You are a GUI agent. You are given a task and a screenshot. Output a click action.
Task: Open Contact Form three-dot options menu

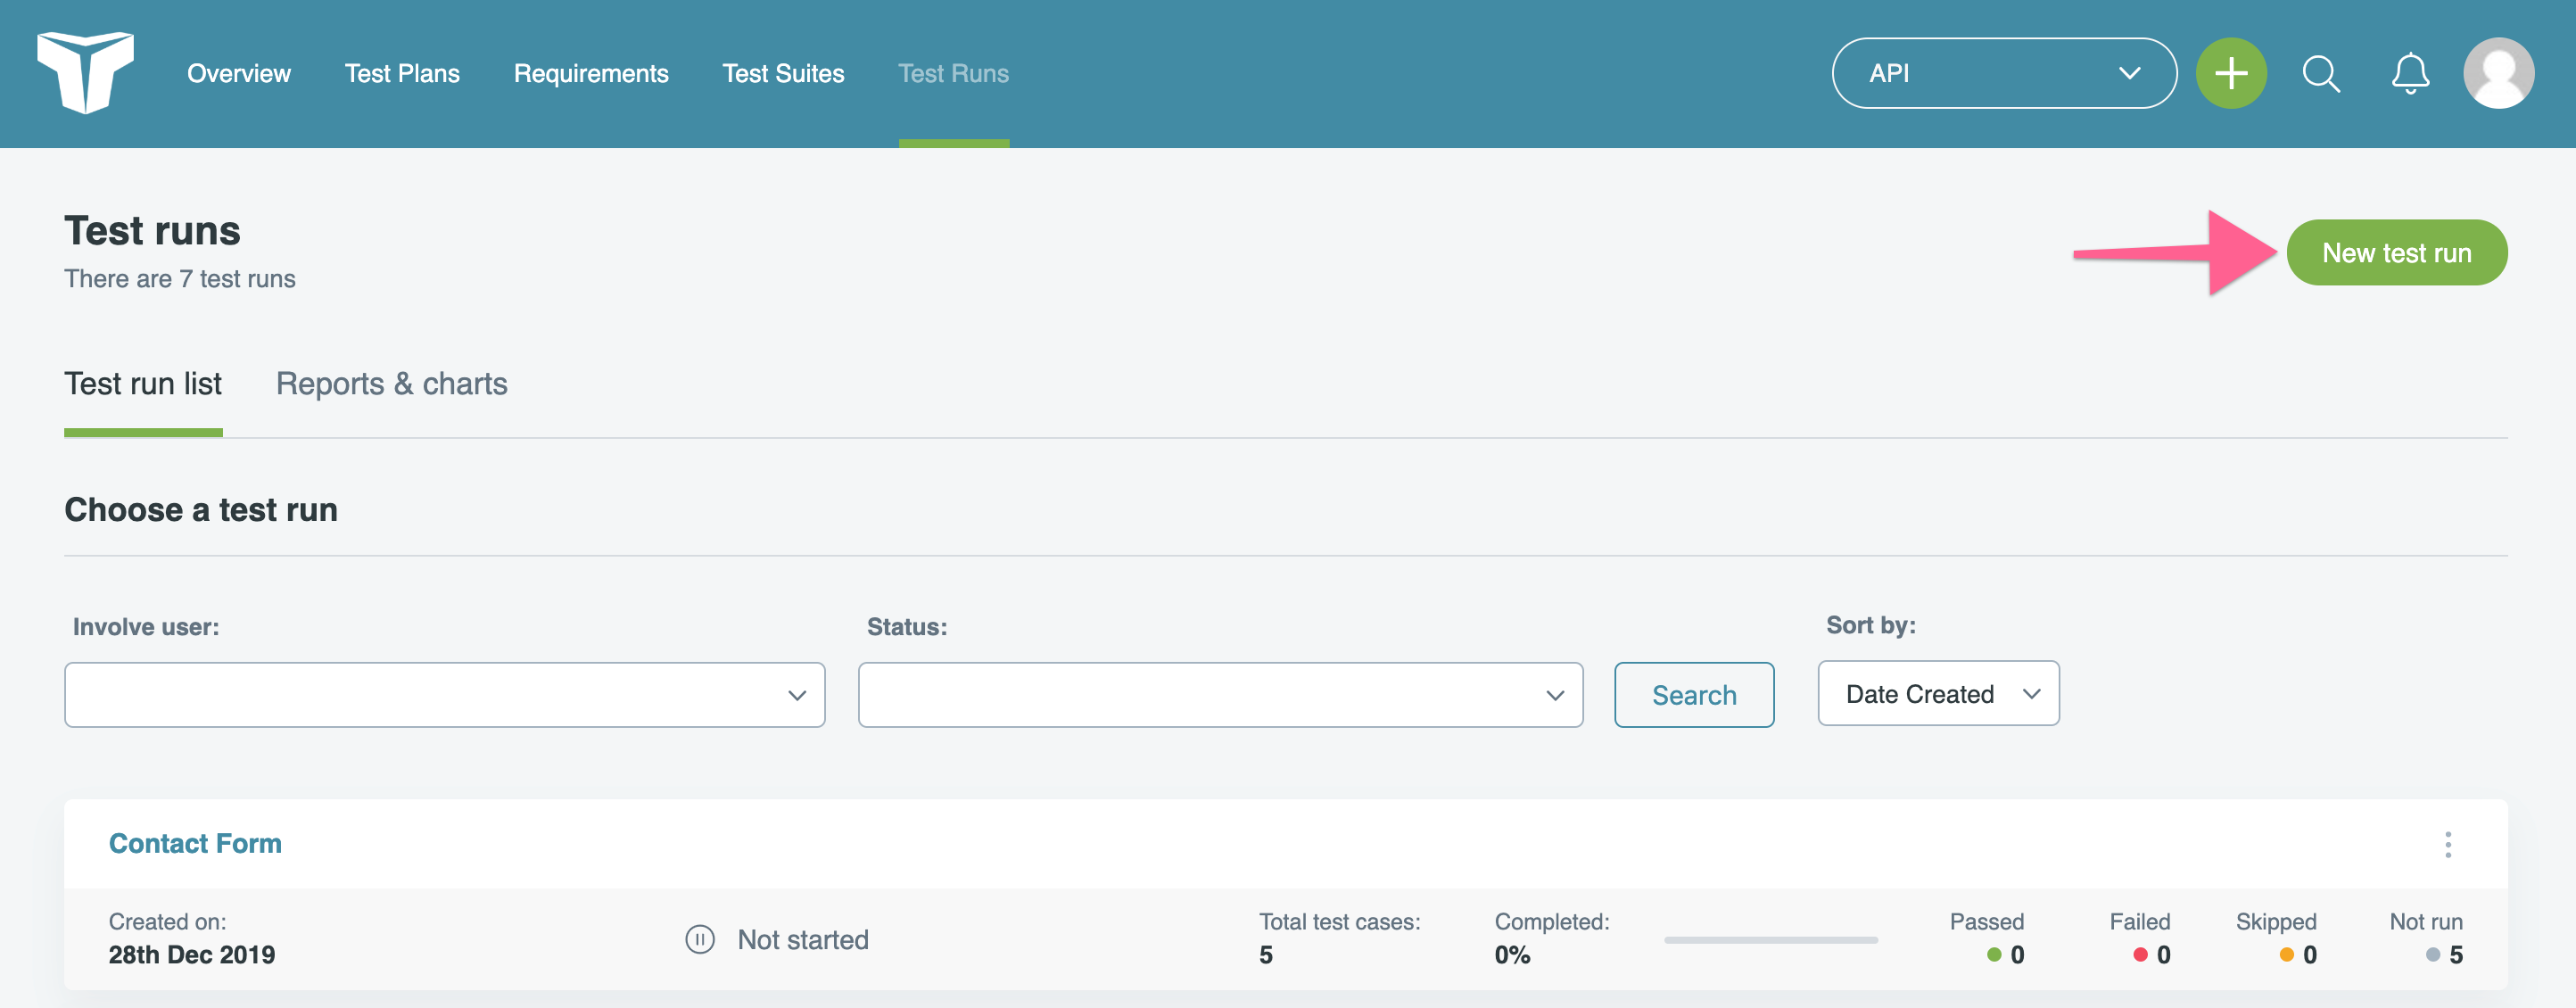(2448, 844)
